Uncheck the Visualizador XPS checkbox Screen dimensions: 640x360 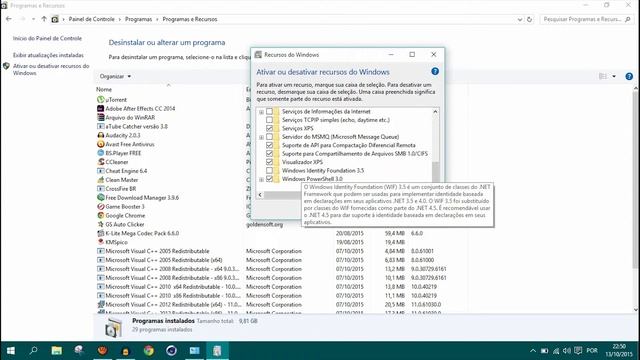tap(269, 162)
